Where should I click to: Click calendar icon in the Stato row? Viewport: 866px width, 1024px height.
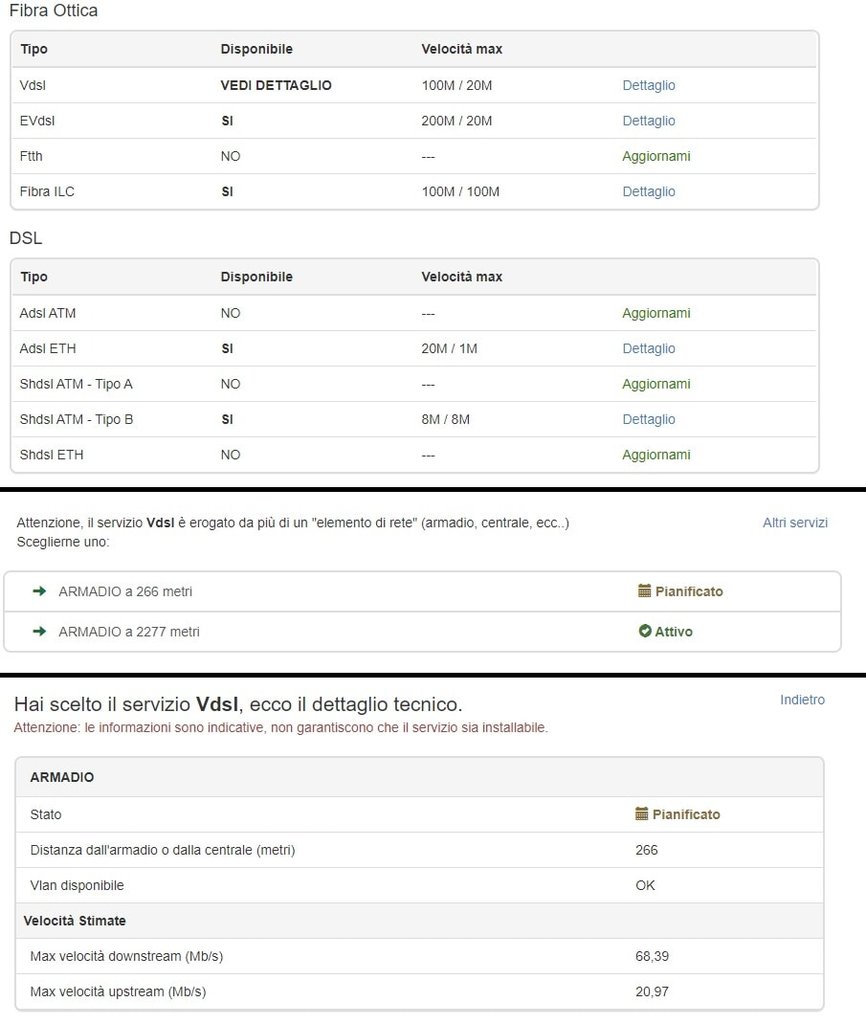pyautogui.click(x=642, y=814)
